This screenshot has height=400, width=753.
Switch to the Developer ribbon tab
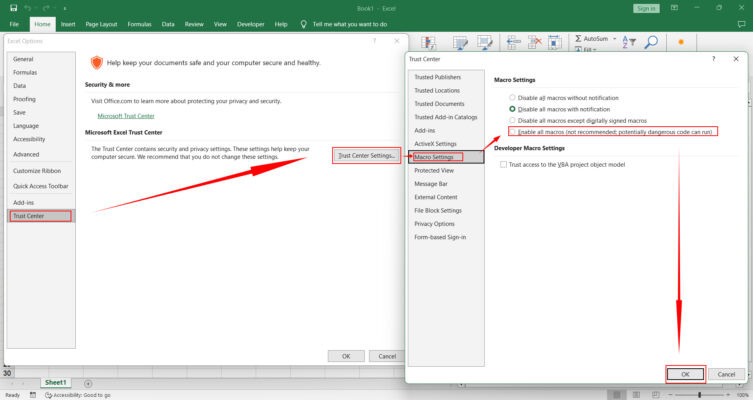251,24
